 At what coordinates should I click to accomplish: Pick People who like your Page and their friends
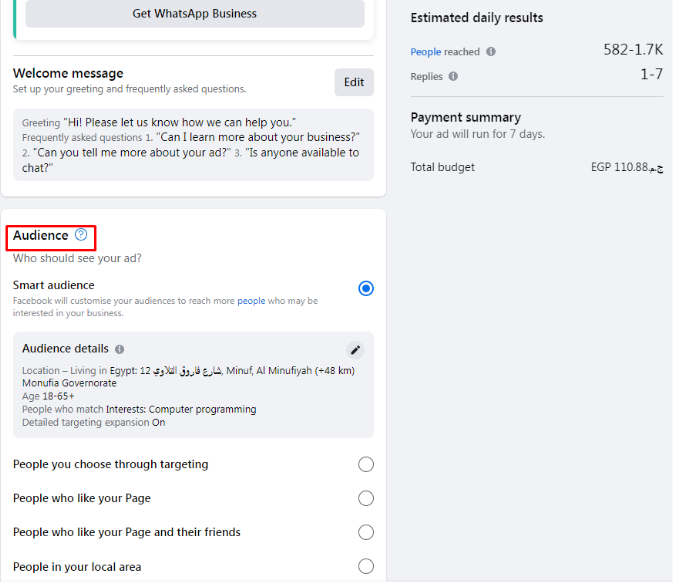pos(366,532)
